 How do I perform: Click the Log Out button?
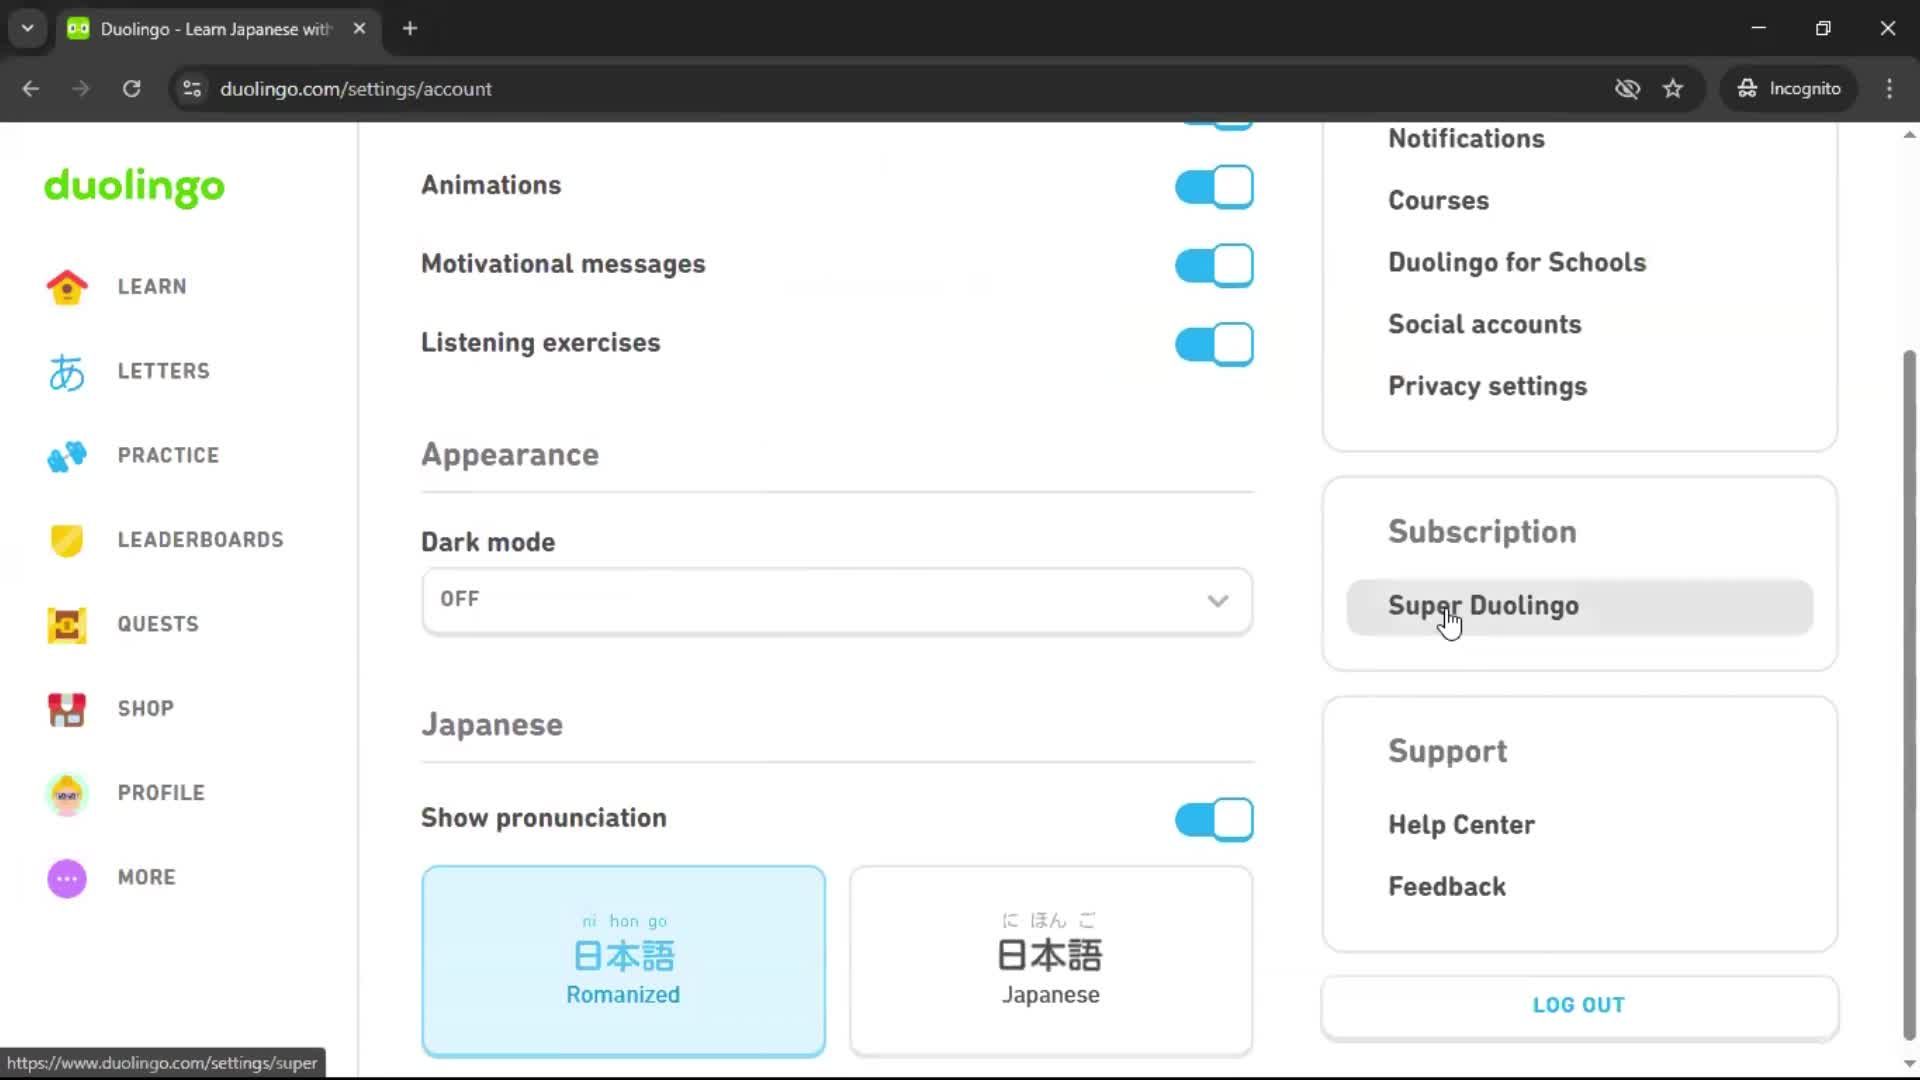coord(1578,1005)
